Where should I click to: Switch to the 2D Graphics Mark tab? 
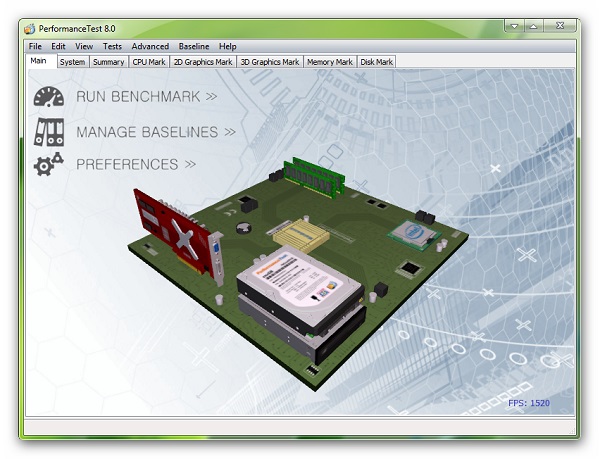203,62
